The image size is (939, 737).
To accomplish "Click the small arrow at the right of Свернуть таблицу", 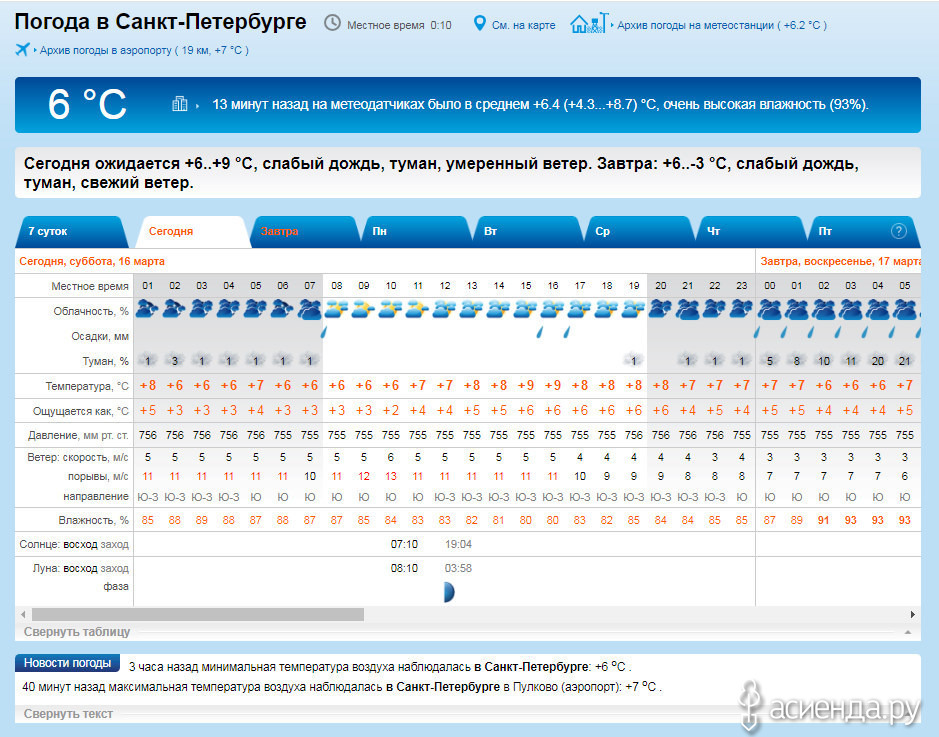I will coord(908,632).
